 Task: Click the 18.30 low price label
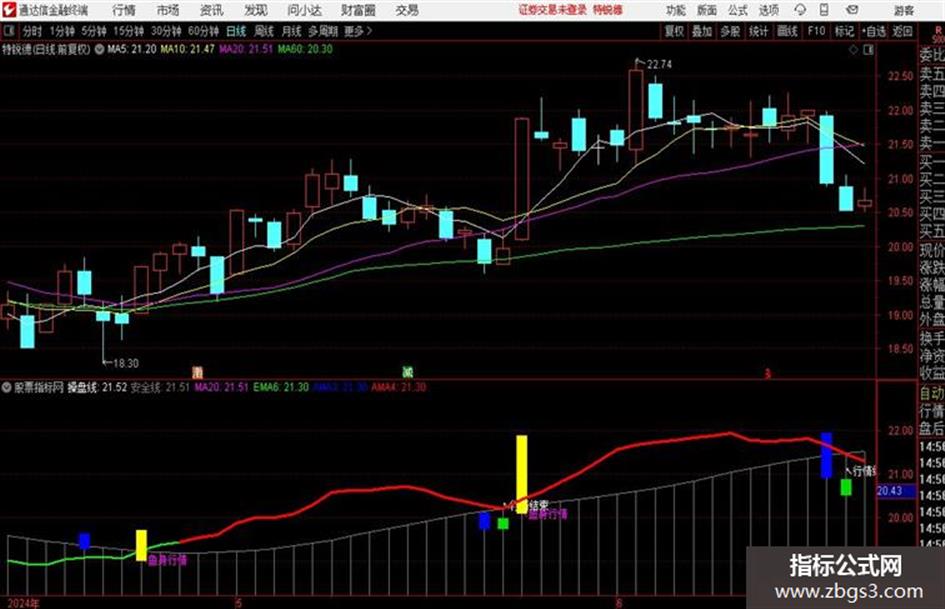tap(126, 363)
